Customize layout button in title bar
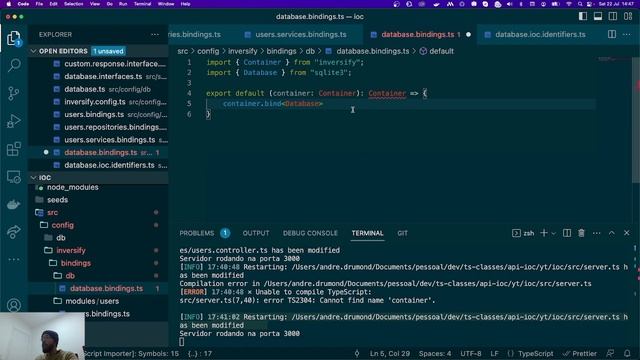The height and width of the screenshot is (360, 640). [x=628, y=16]
